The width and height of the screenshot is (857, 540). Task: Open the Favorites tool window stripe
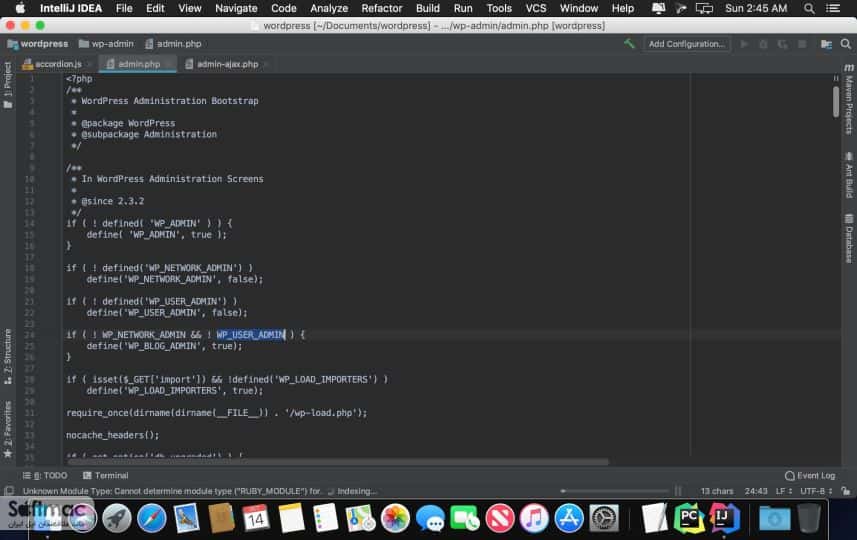(x=8, y=430)
